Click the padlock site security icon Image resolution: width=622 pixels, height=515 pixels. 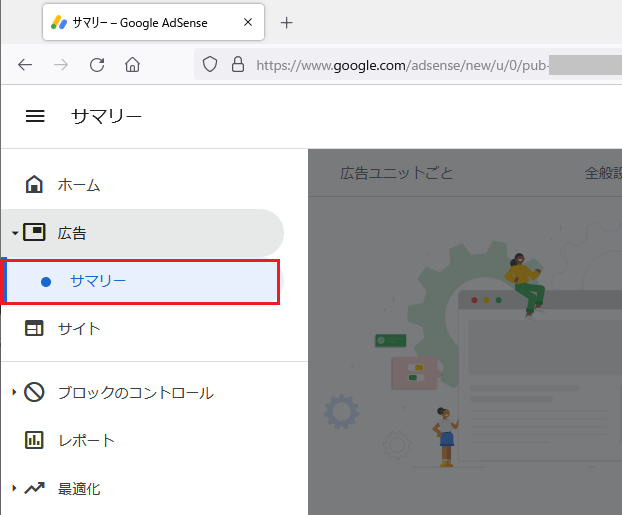coord(237,65)
